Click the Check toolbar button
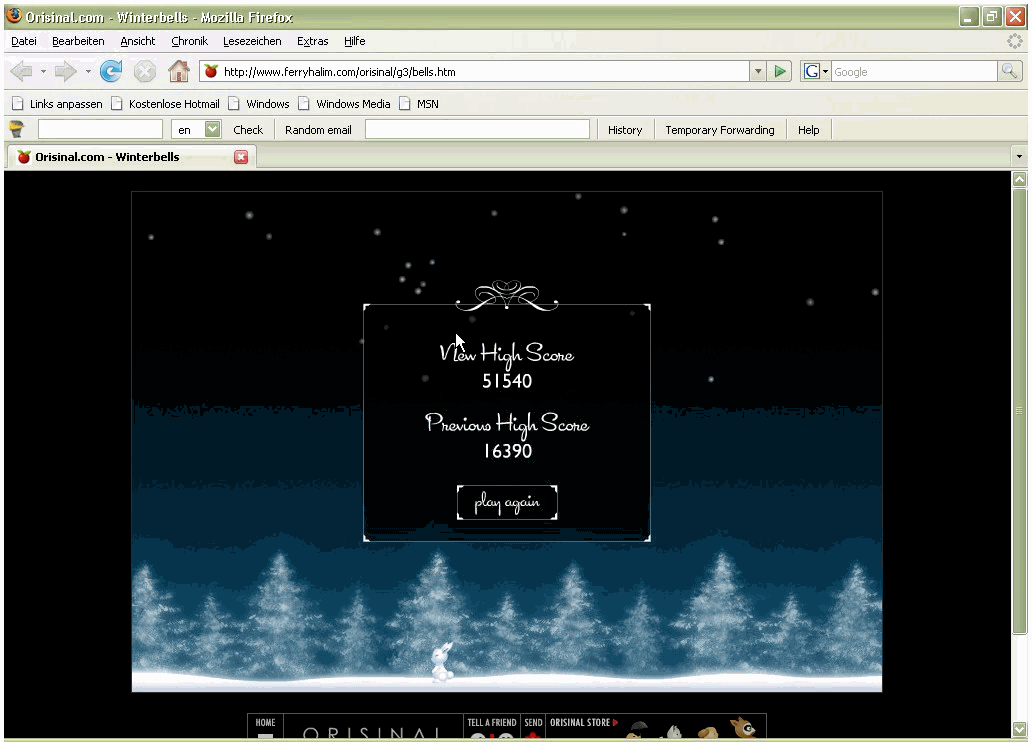 [247, 130]
